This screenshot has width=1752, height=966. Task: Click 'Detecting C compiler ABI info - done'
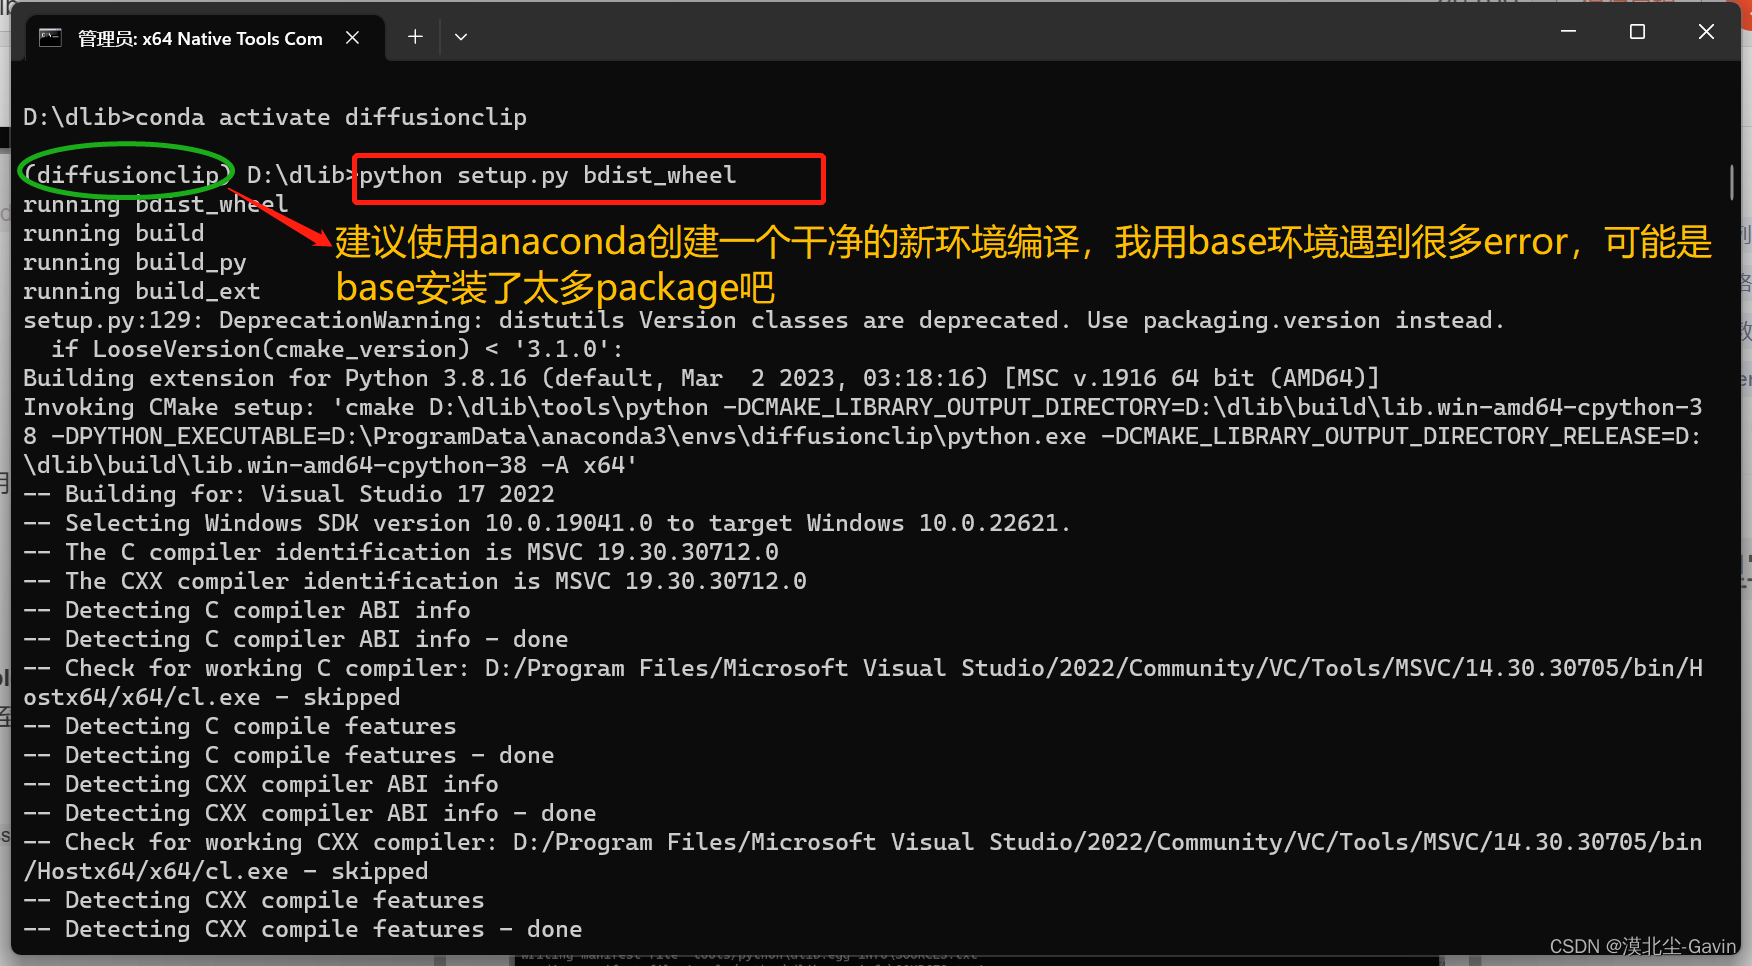tap(296, 639)
